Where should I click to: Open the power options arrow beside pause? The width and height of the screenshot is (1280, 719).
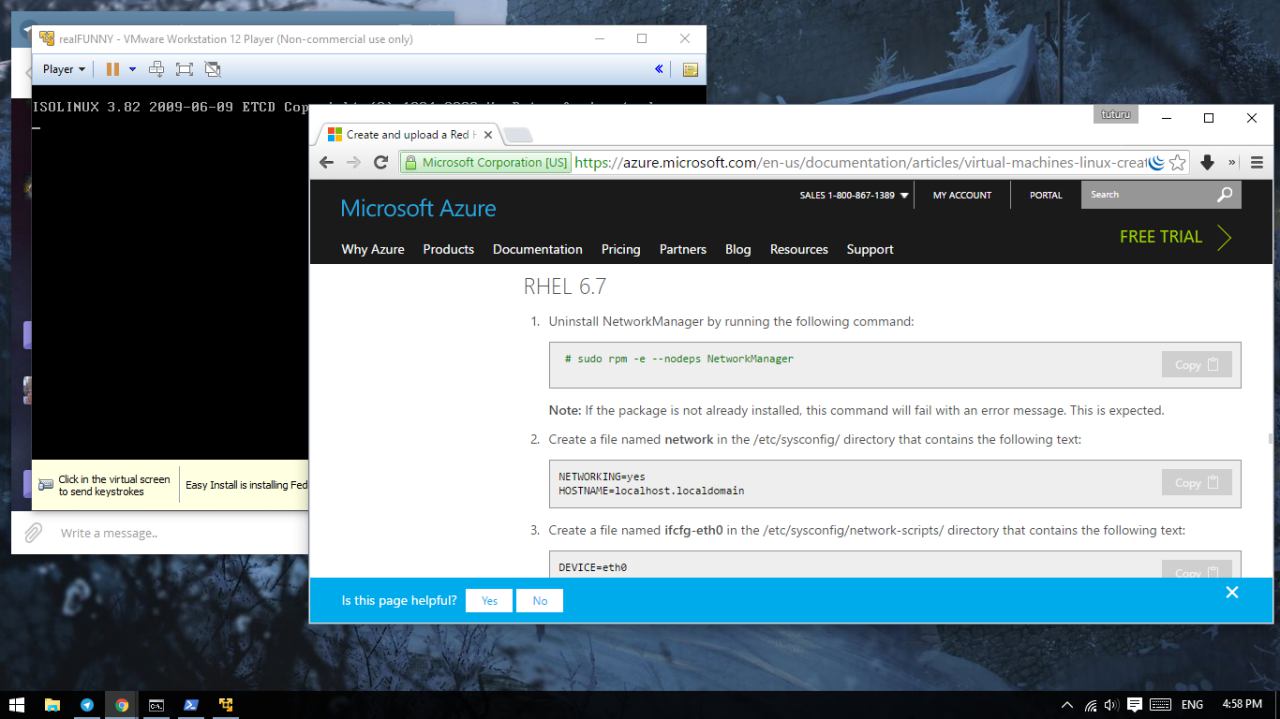pos(132,69)
